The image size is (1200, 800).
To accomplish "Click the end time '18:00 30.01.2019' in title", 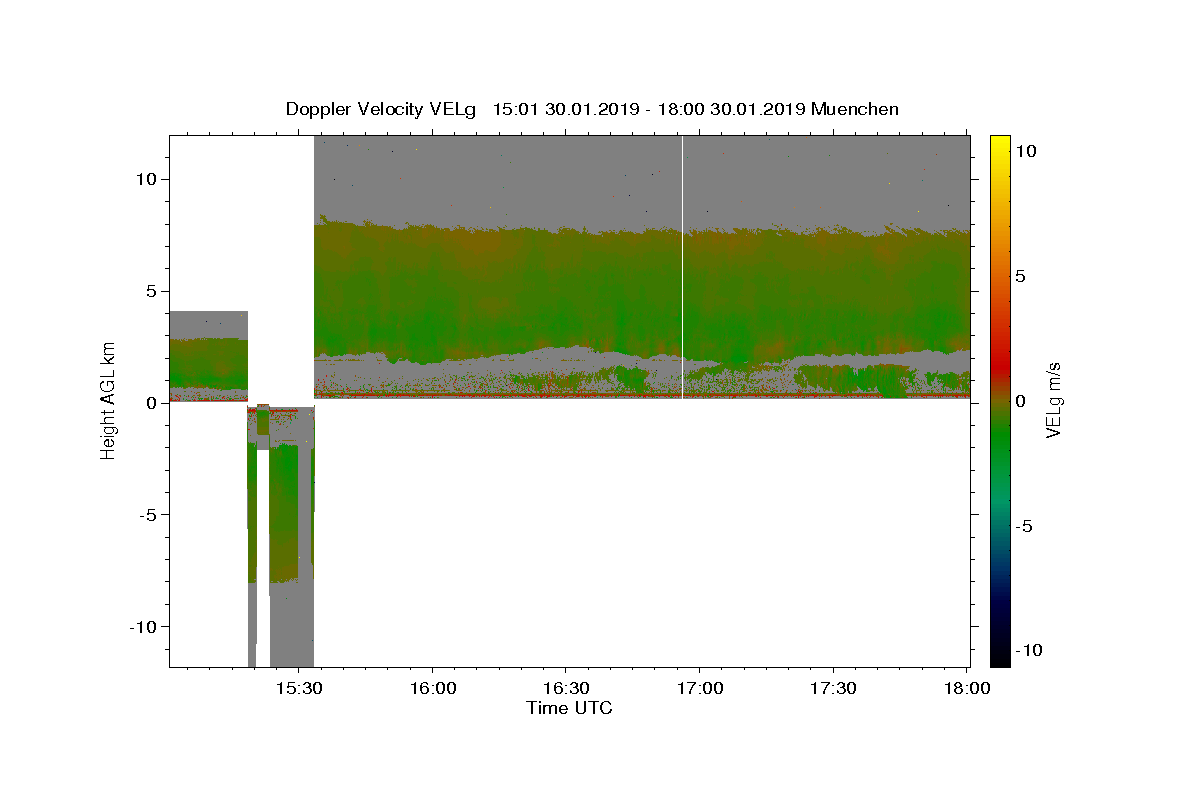I will click(730, 109).
